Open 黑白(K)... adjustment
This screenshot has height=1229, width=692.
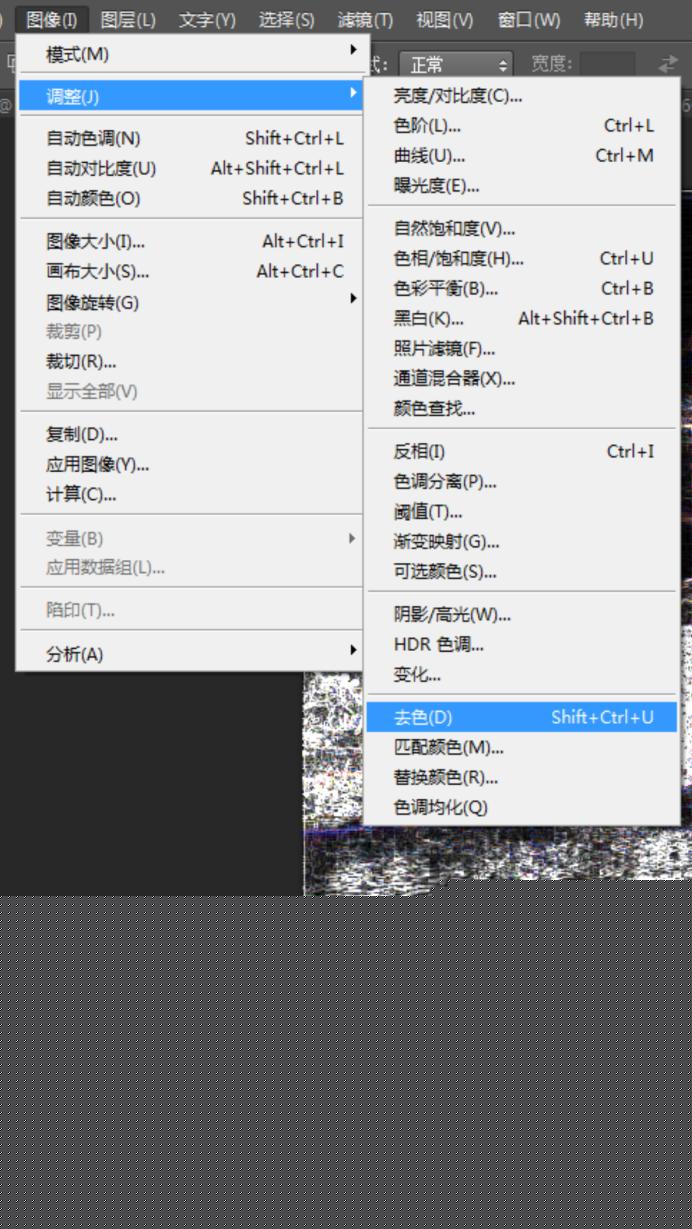[x=522, y=318]
